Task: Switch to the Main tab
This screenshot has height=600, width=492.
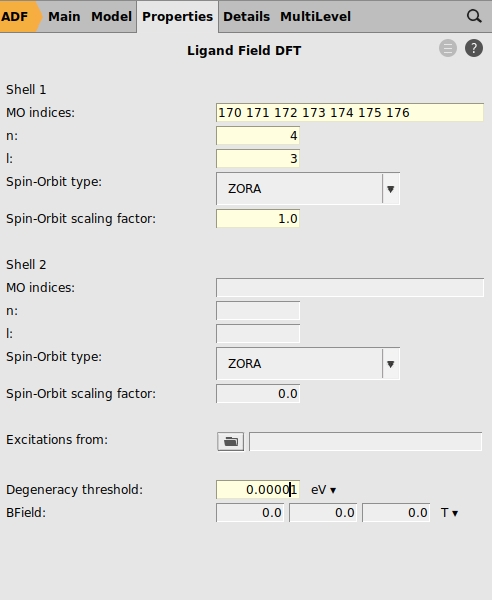Action: point(64,16)
